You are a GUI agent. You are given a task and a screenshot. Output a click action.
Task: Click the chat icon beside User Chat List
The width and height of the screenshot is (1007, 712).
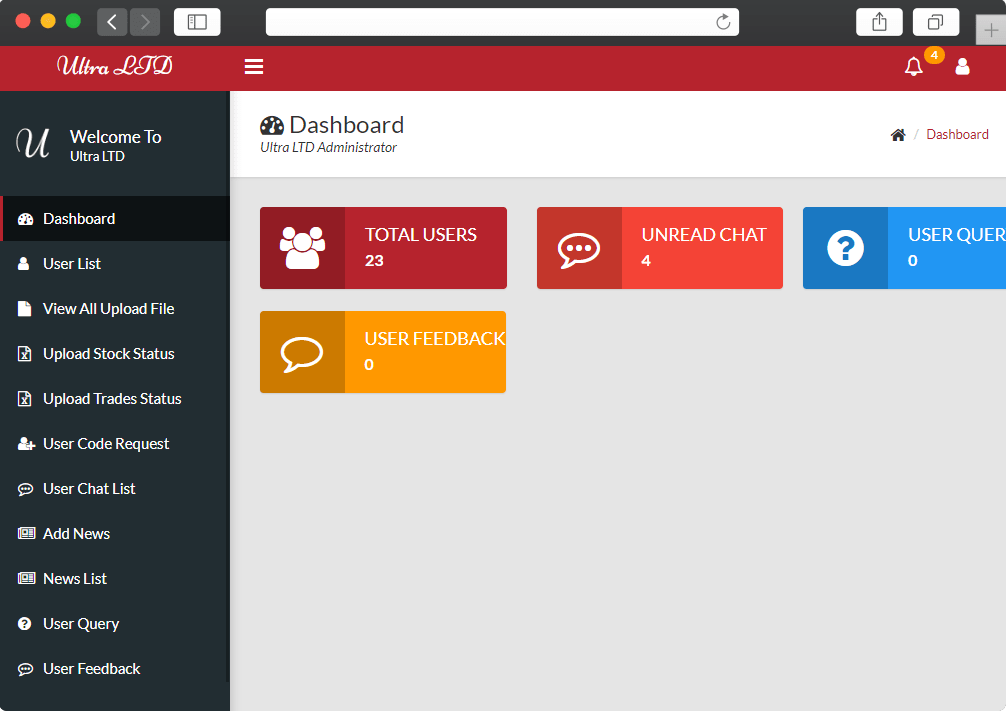(25, 489)
